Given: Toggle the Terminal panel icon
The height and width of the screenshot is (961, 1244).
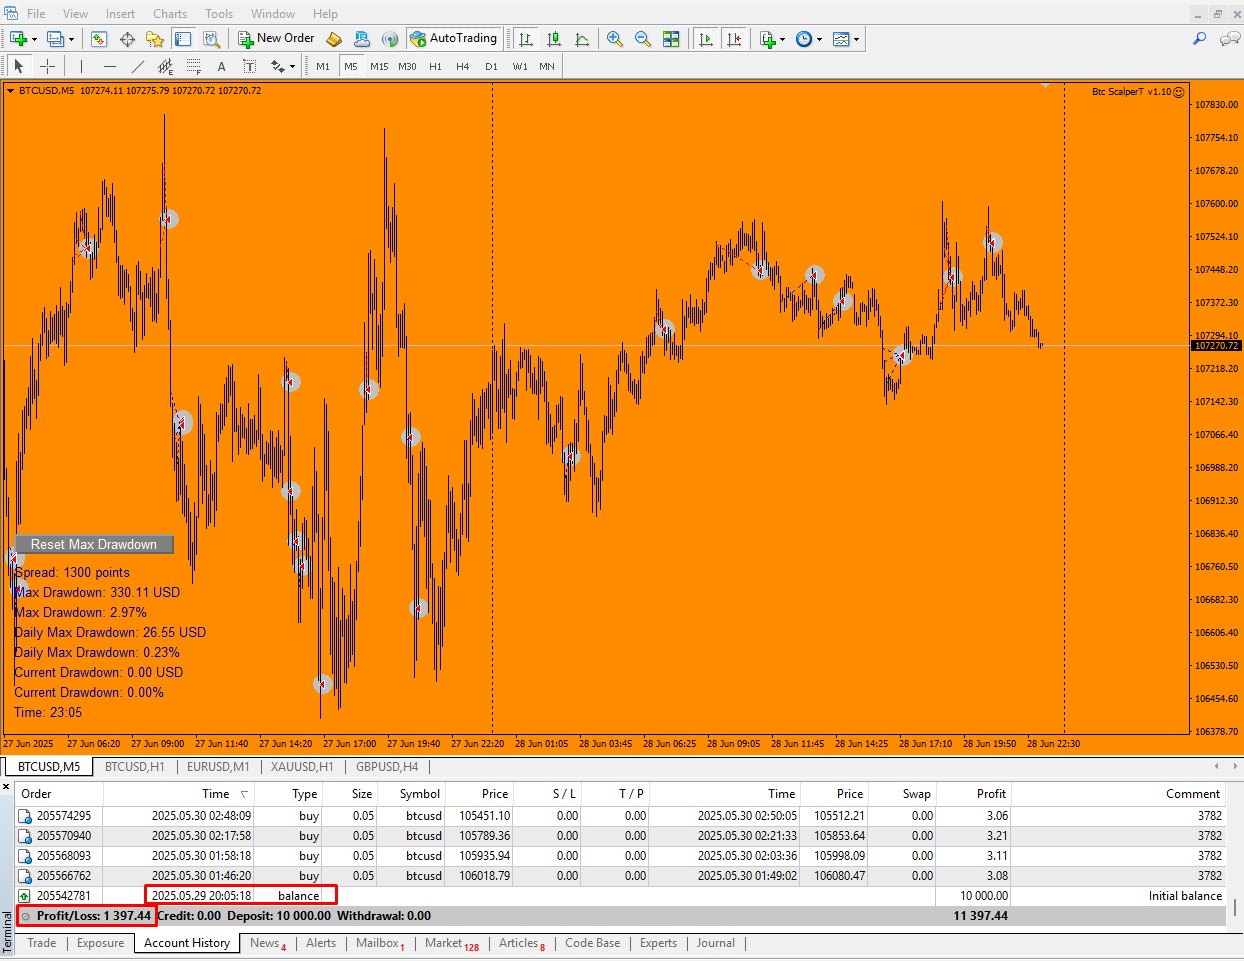Looking at the screenshot, I should click(x=183, y=39).
